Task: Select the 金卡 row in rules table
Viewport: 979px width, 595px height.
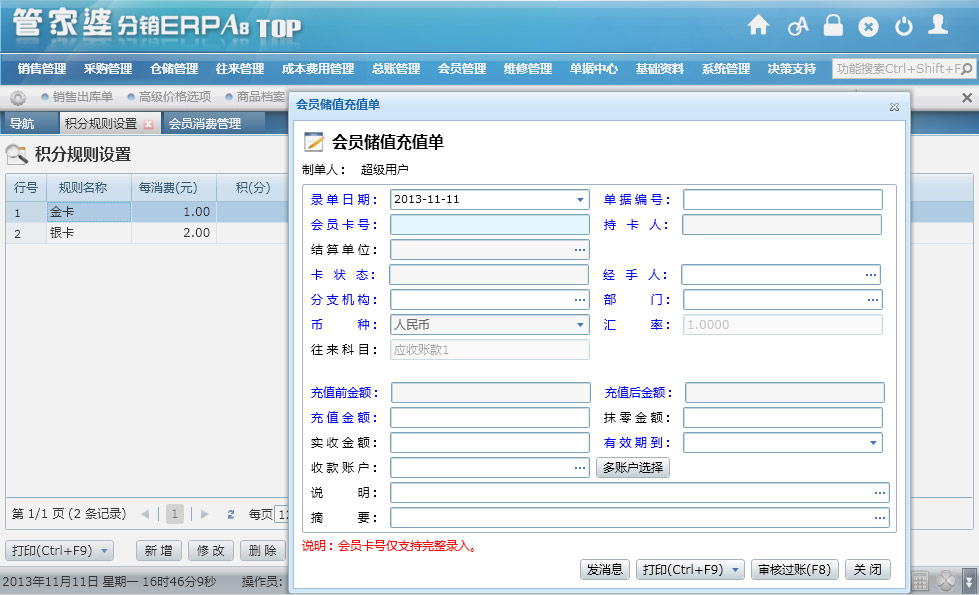Action: (88, 212)
